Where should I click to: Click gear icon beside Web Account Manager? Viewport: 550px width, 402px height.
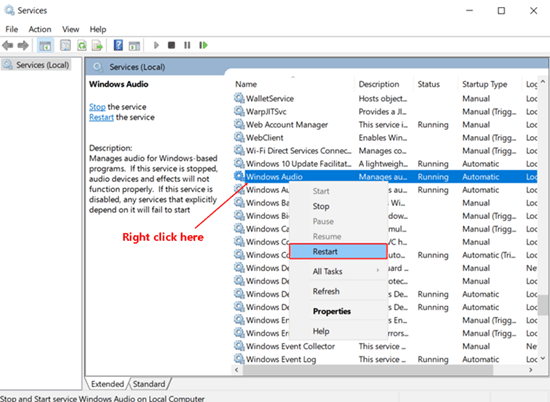tap(239, 124)
